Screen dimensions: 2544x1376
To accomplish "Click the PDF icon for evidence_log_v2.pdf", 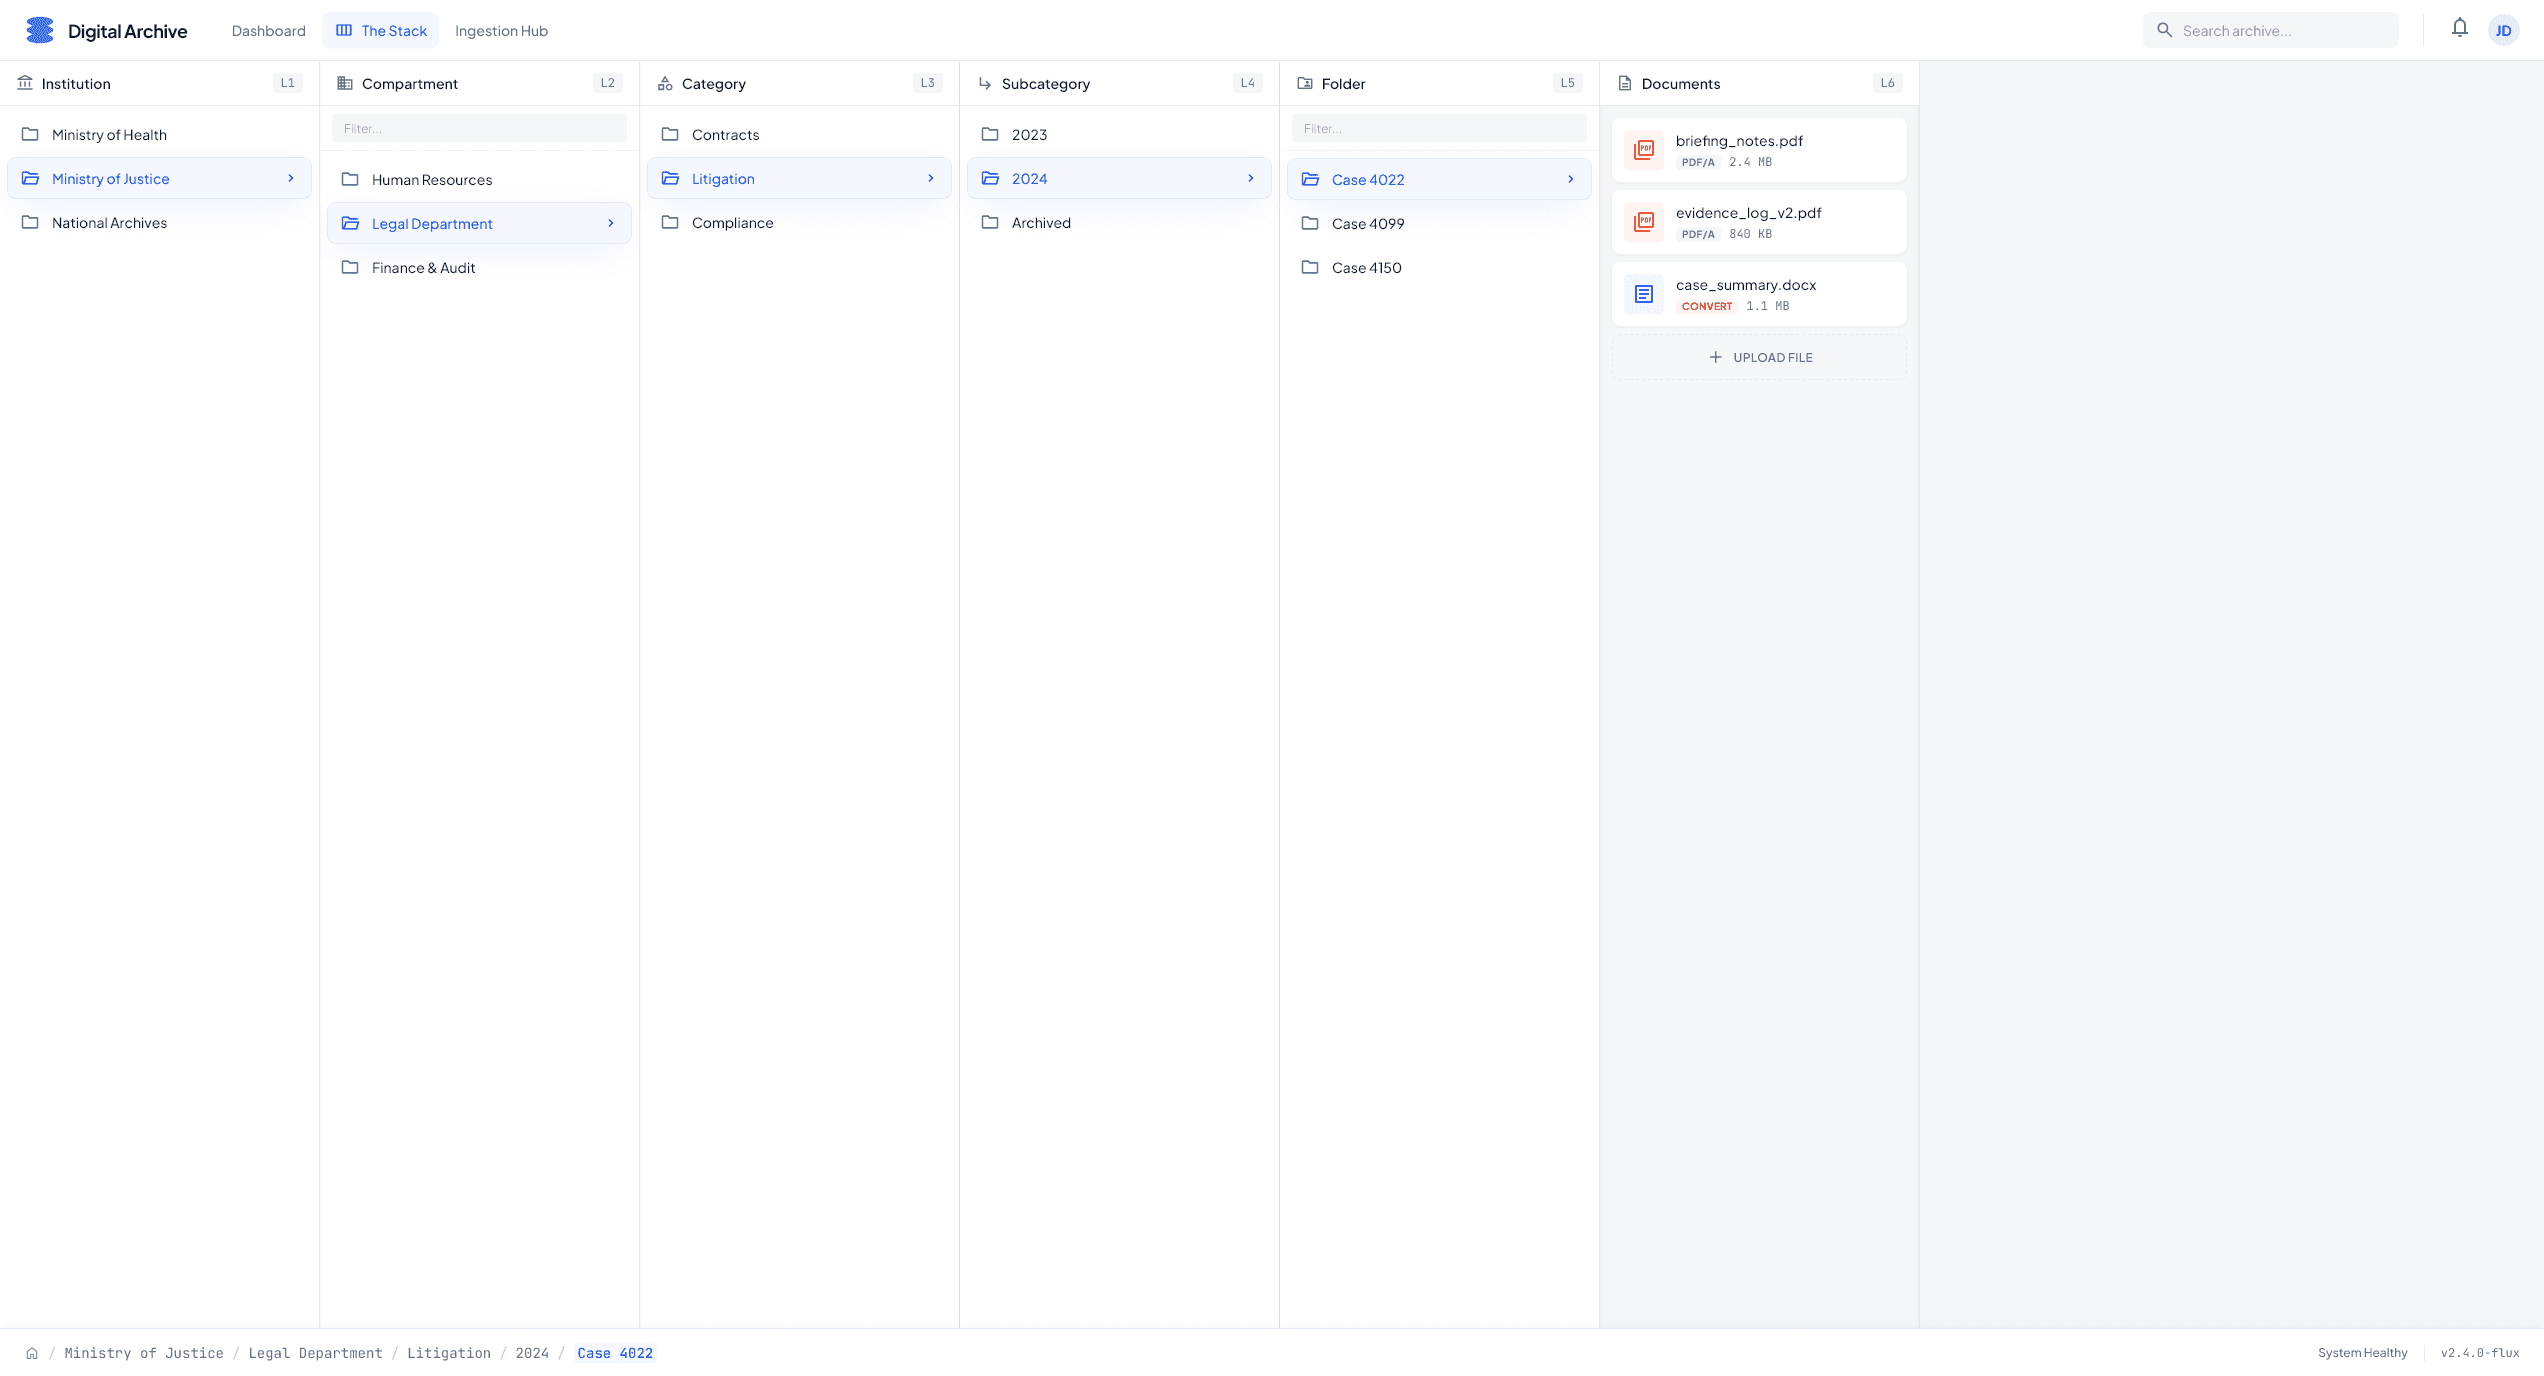I will pos(1643,222).
